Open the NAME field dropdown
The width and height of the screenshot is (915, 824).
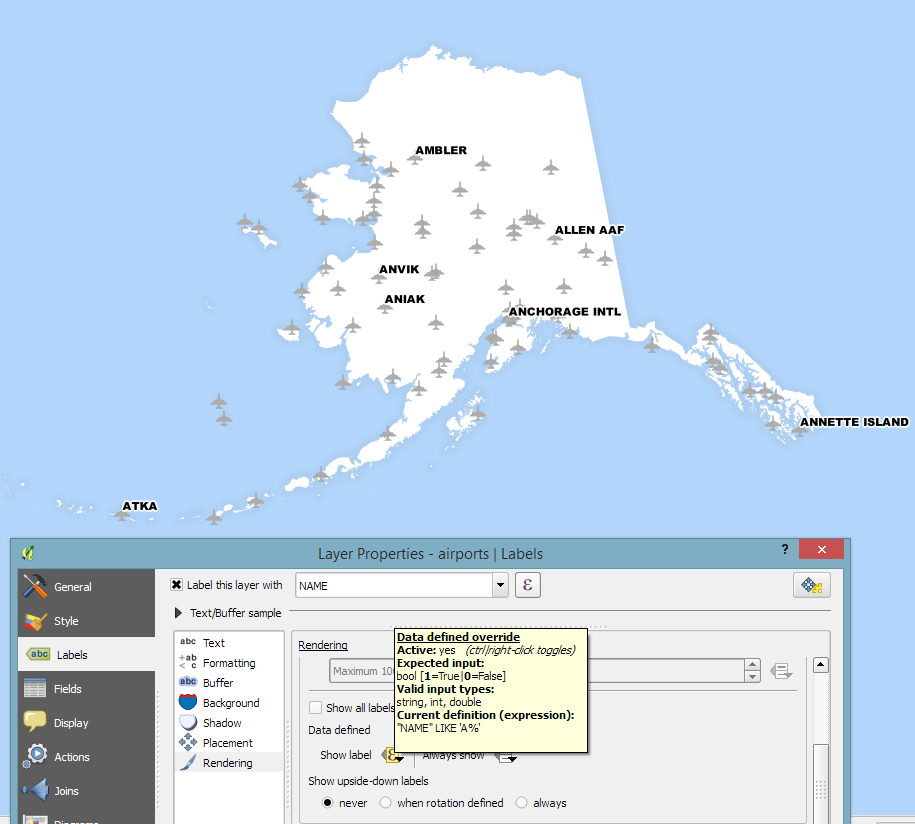(x=500, y=585)
